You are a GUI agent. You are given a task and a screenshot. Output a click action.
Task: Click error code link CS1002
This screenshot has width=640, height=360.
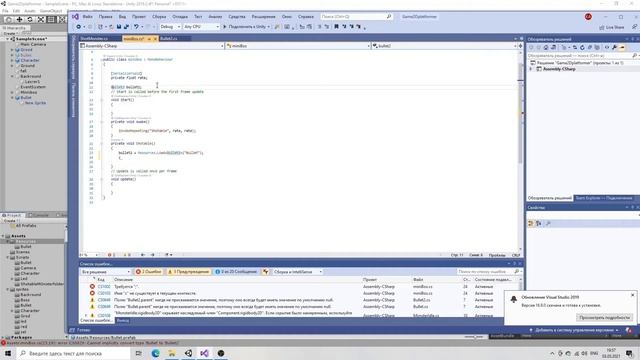click(x=104, y=287)
